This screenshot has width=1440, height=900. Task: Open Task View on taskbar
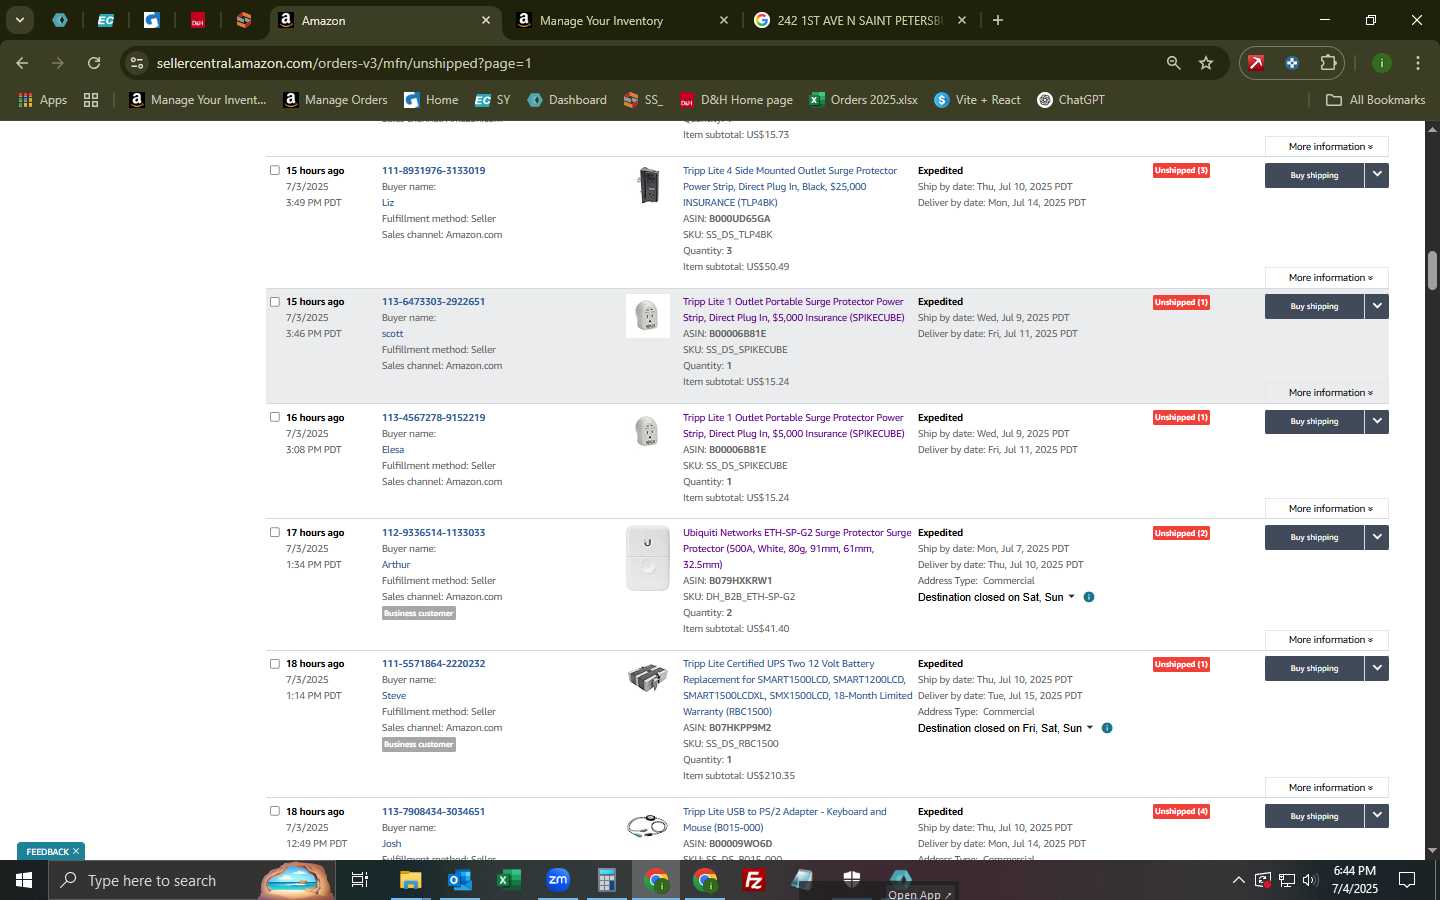(x=360, y=880)
